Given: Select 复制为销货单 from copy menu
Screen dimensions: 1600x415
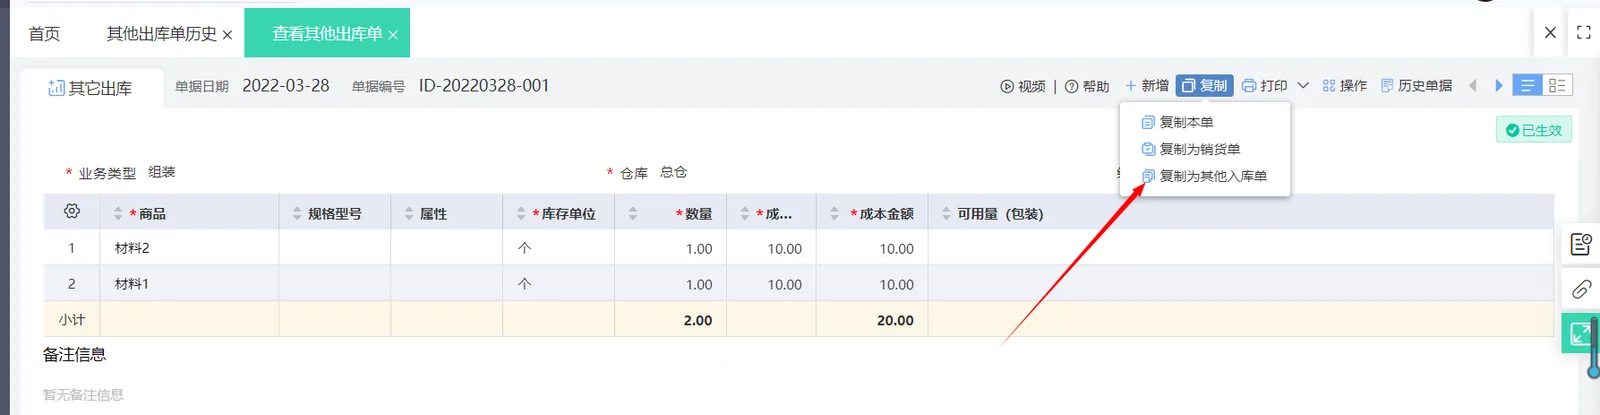Looking at the screenshot, I should click(1190, 149).
